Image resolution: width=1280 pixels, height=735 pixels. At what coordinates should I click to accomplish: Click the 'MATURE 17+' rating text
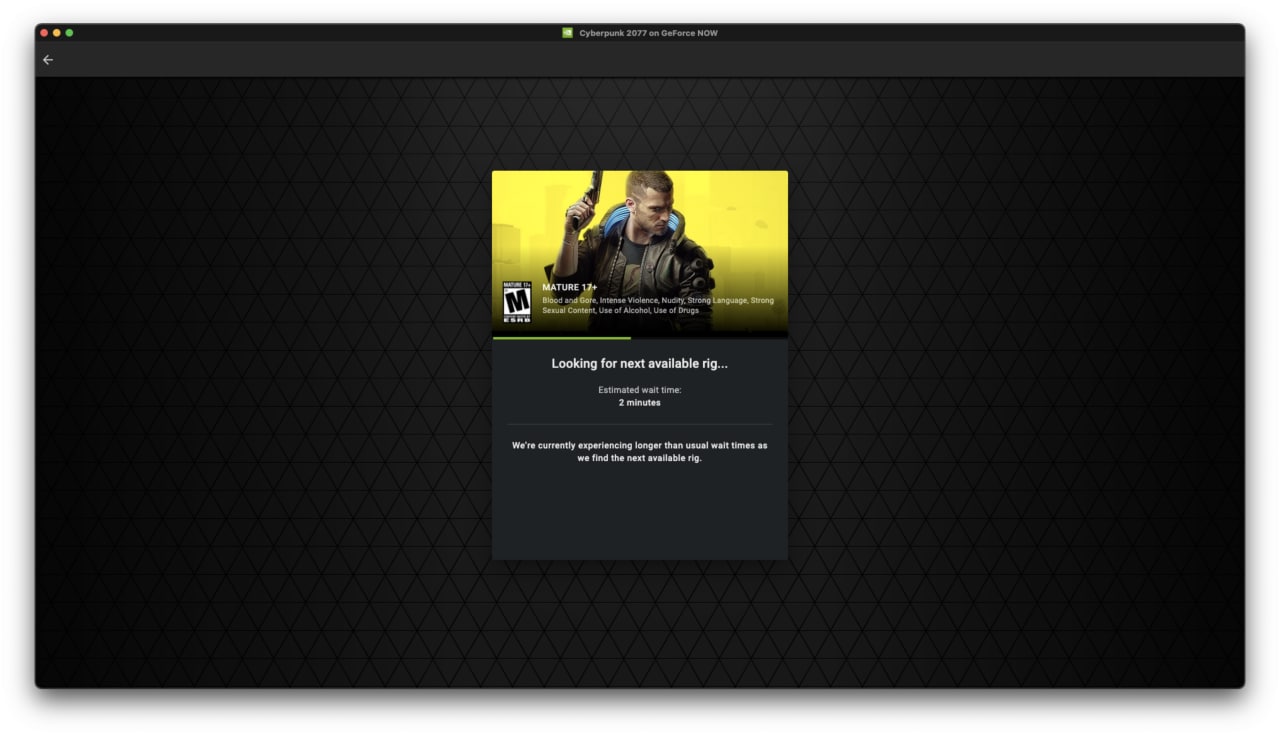(570, 288)
